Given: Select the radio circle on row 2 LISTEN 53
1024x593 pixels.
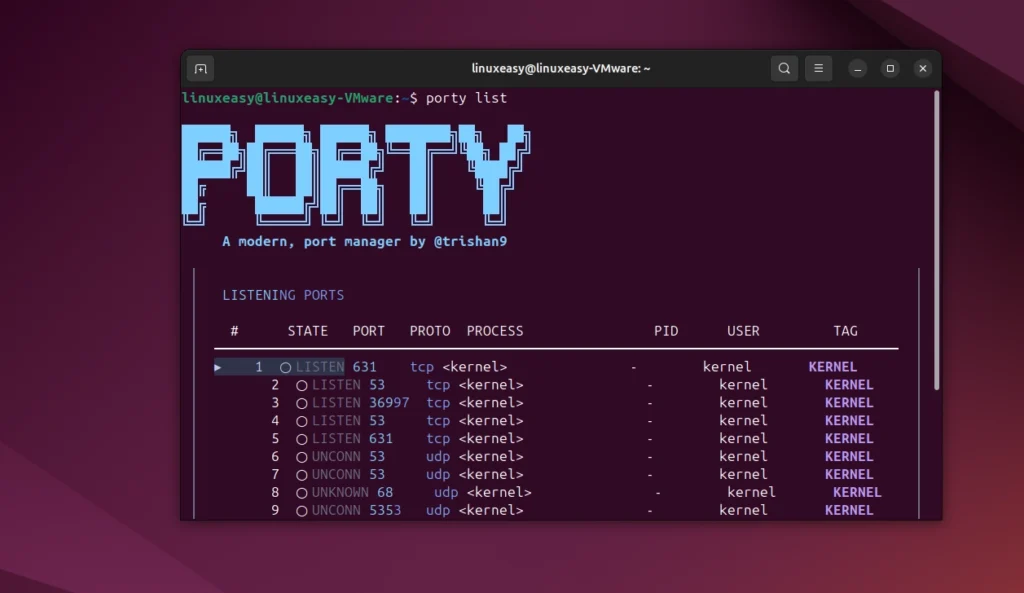Looking at the screenshot, I should click(302, 384).
